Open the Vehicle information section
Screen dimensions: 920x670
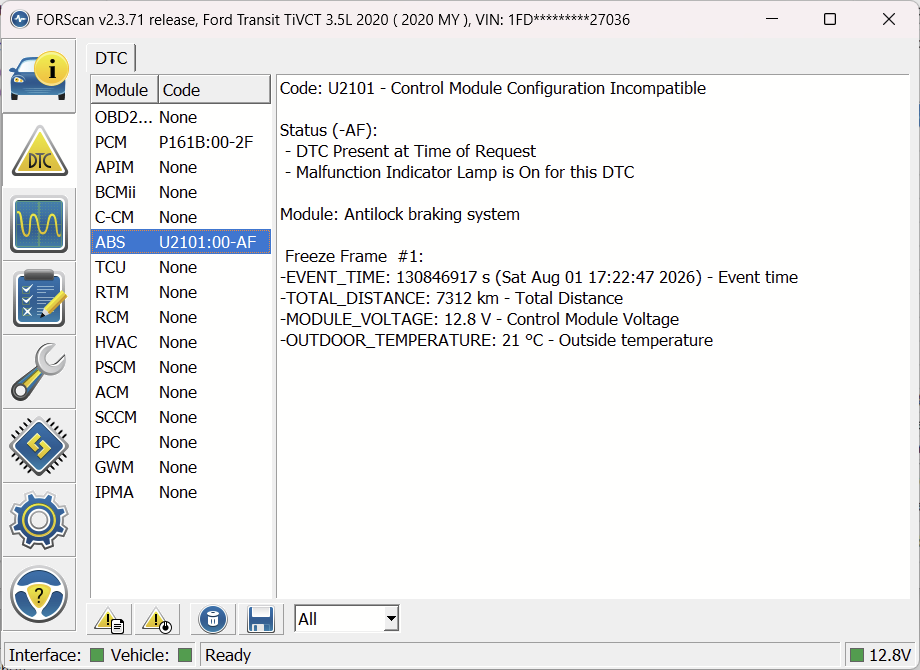tap(39, 76)
